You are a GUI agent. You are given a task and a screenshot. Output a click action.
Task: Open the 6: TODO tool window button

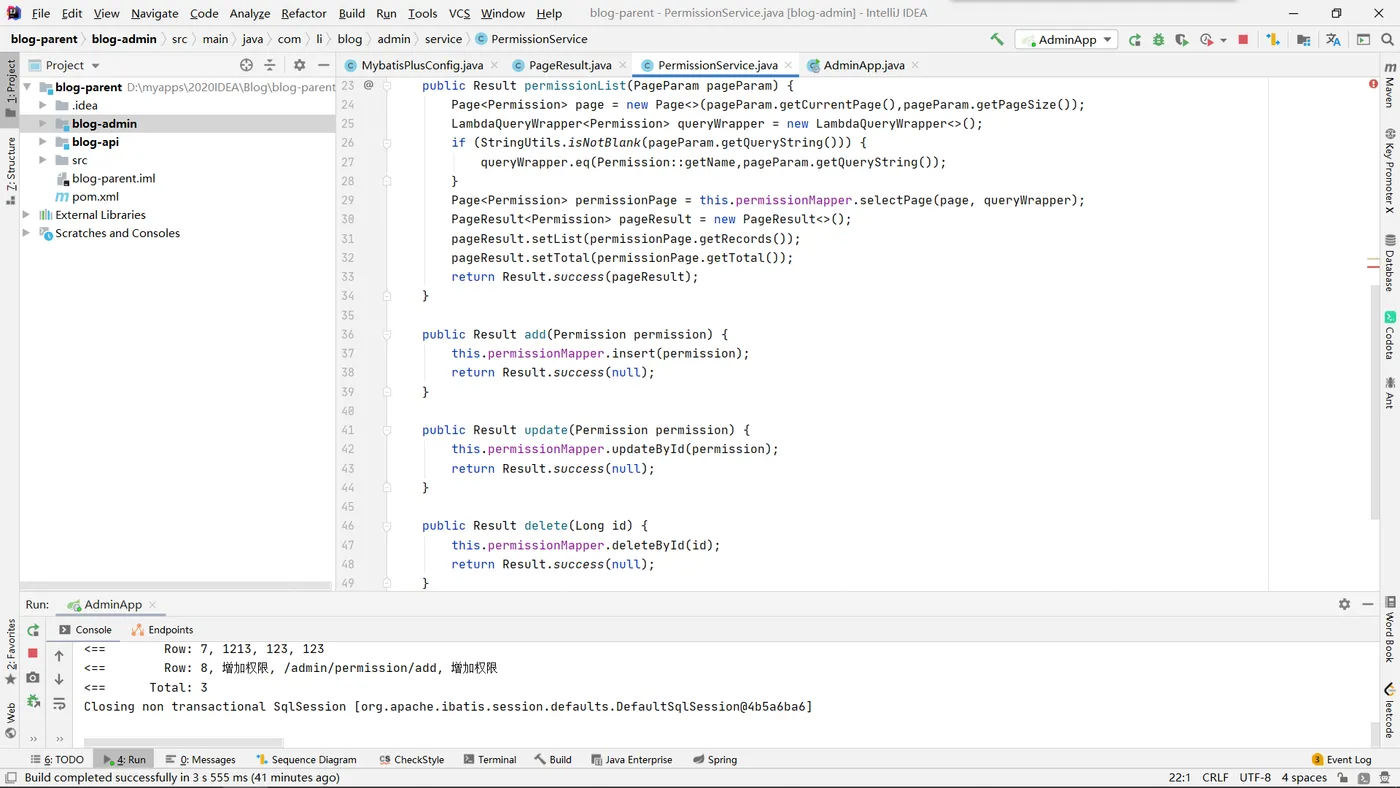click(x=57, y=760)
